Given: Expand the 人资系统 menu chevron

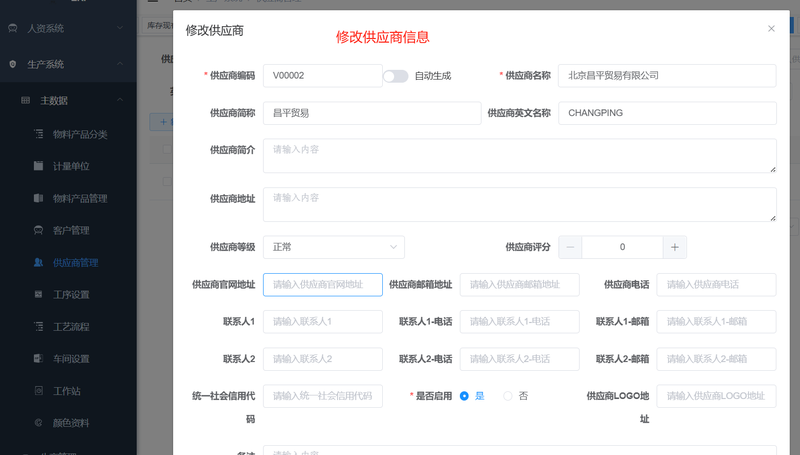Looking at the screenshot, I should [120, 28].
